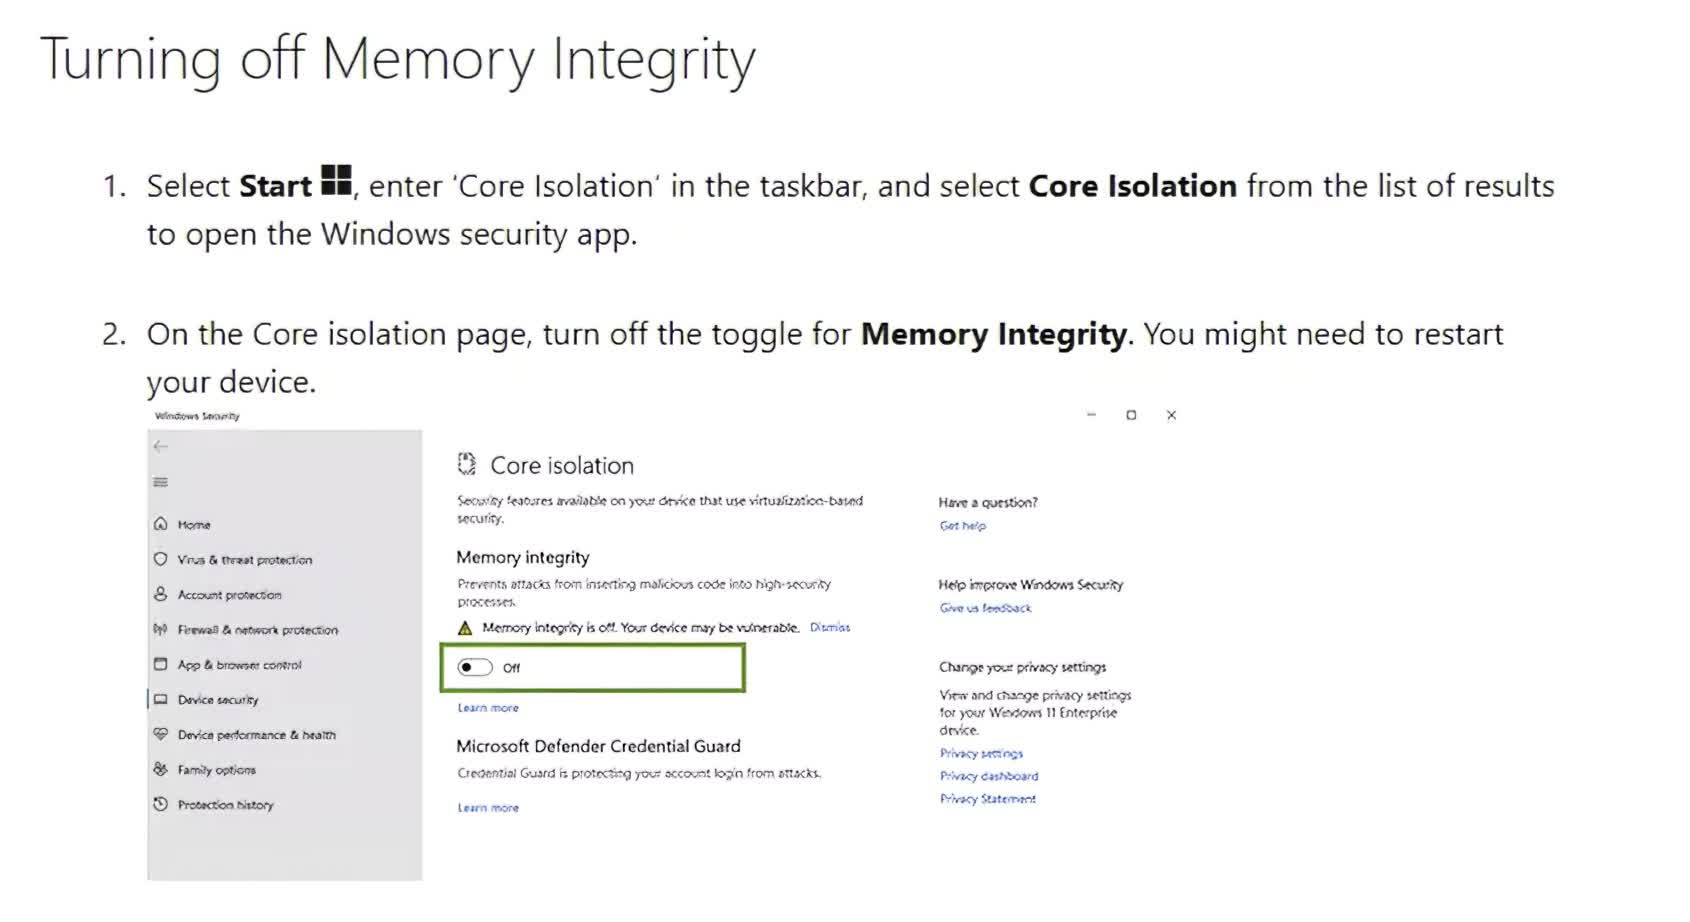Open the Privacy dashboard link

pos(988,775)
